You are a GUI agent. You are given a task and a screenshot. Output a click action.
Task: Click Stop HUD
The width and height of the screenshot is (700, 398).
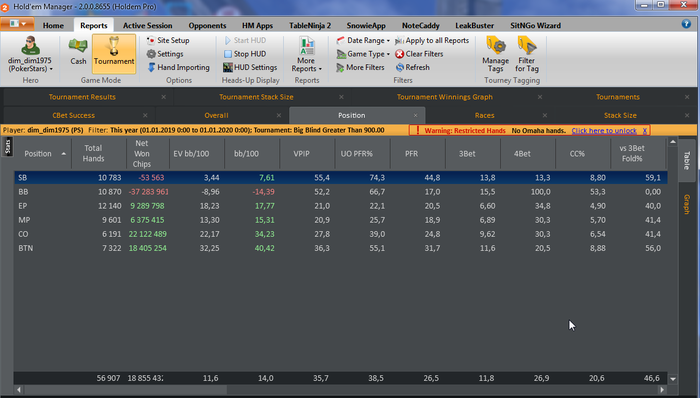245,54
